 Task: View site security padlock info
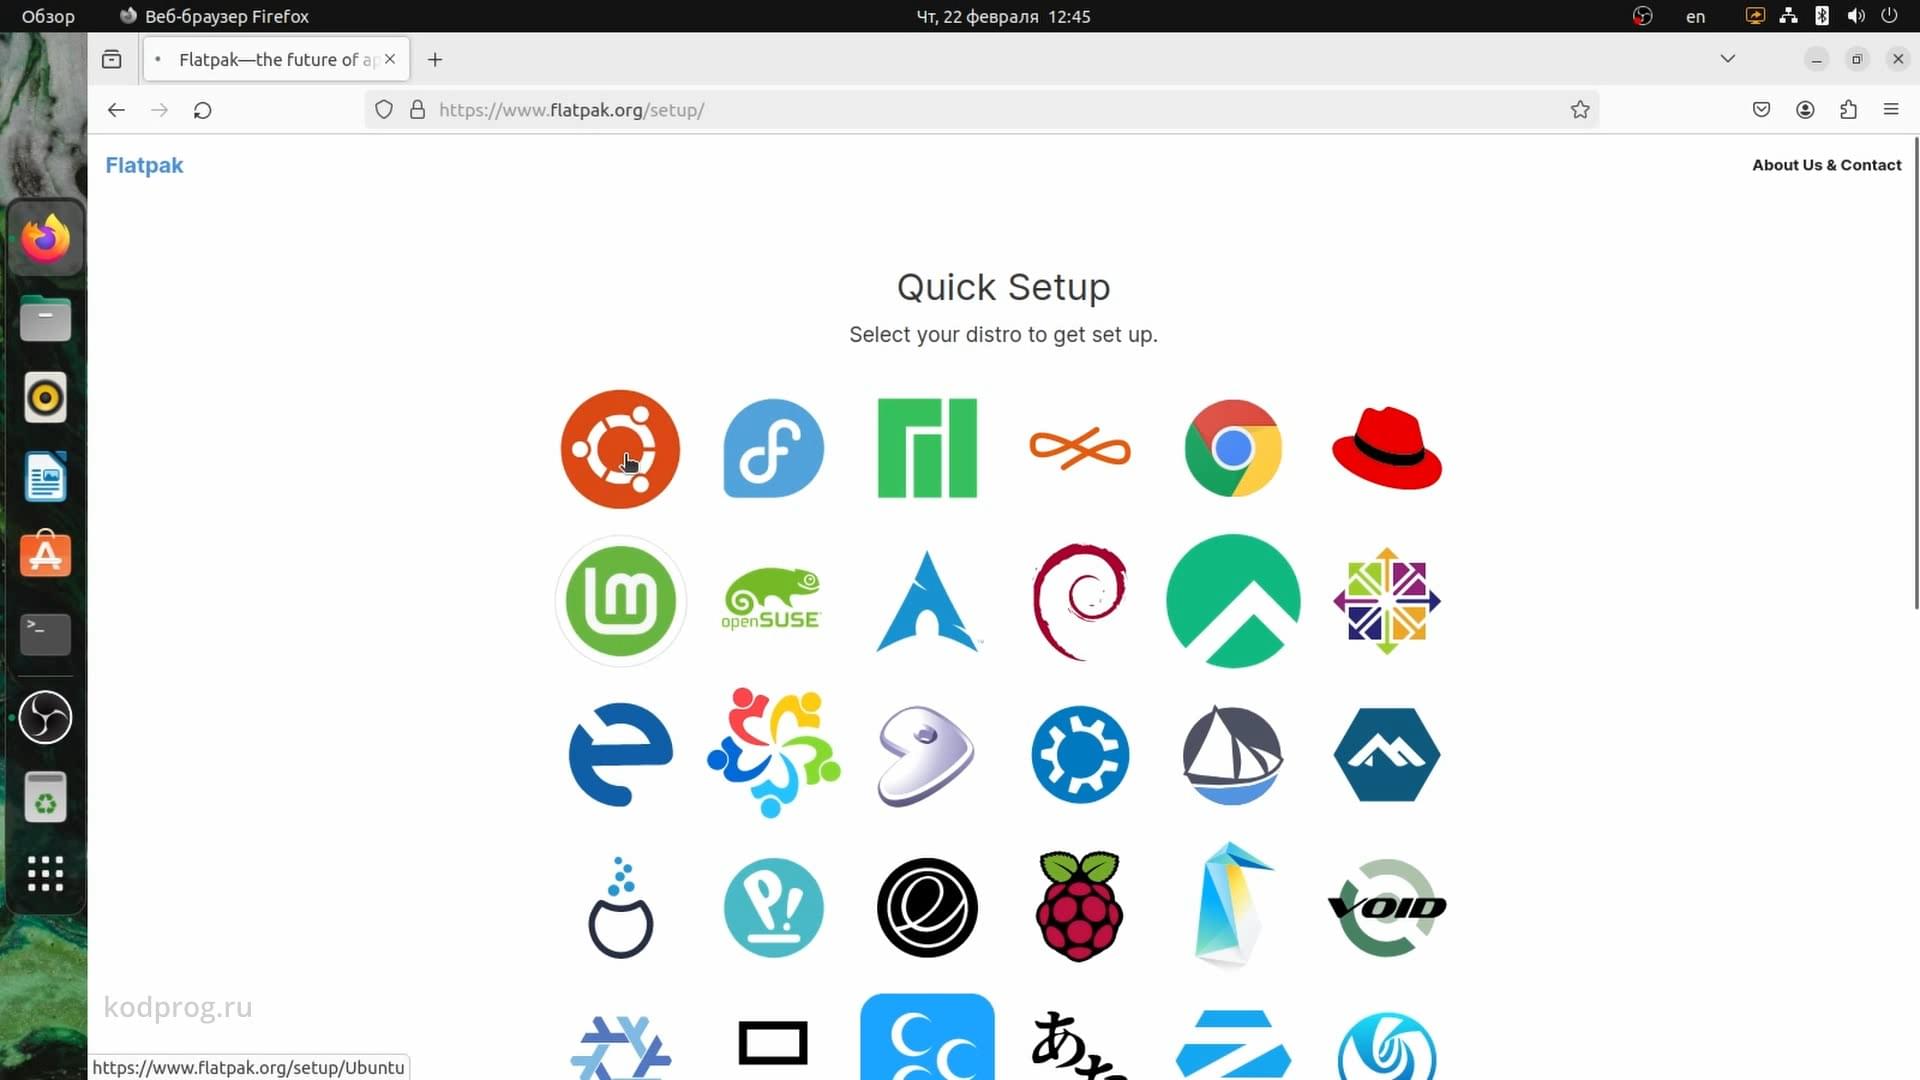[x=418, y=110]
